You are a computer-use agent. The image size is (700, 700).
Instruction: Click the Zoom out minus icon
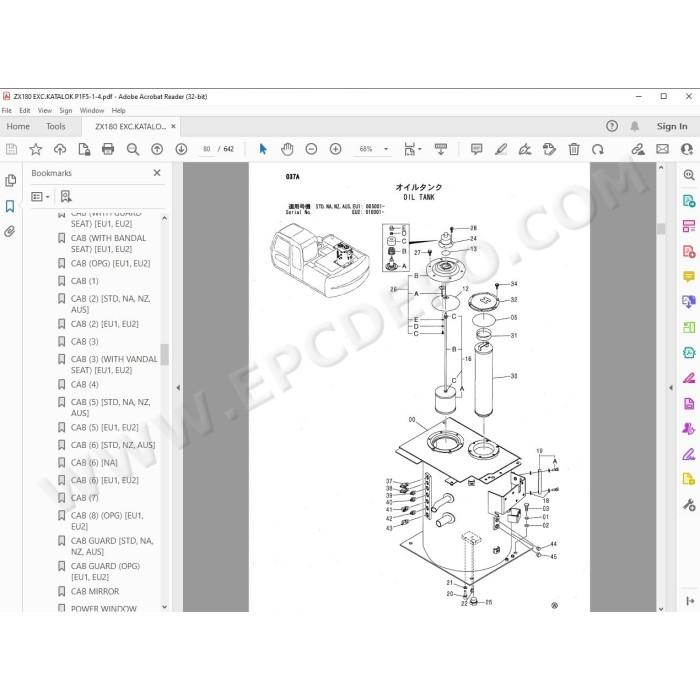[x=311, y=149]
